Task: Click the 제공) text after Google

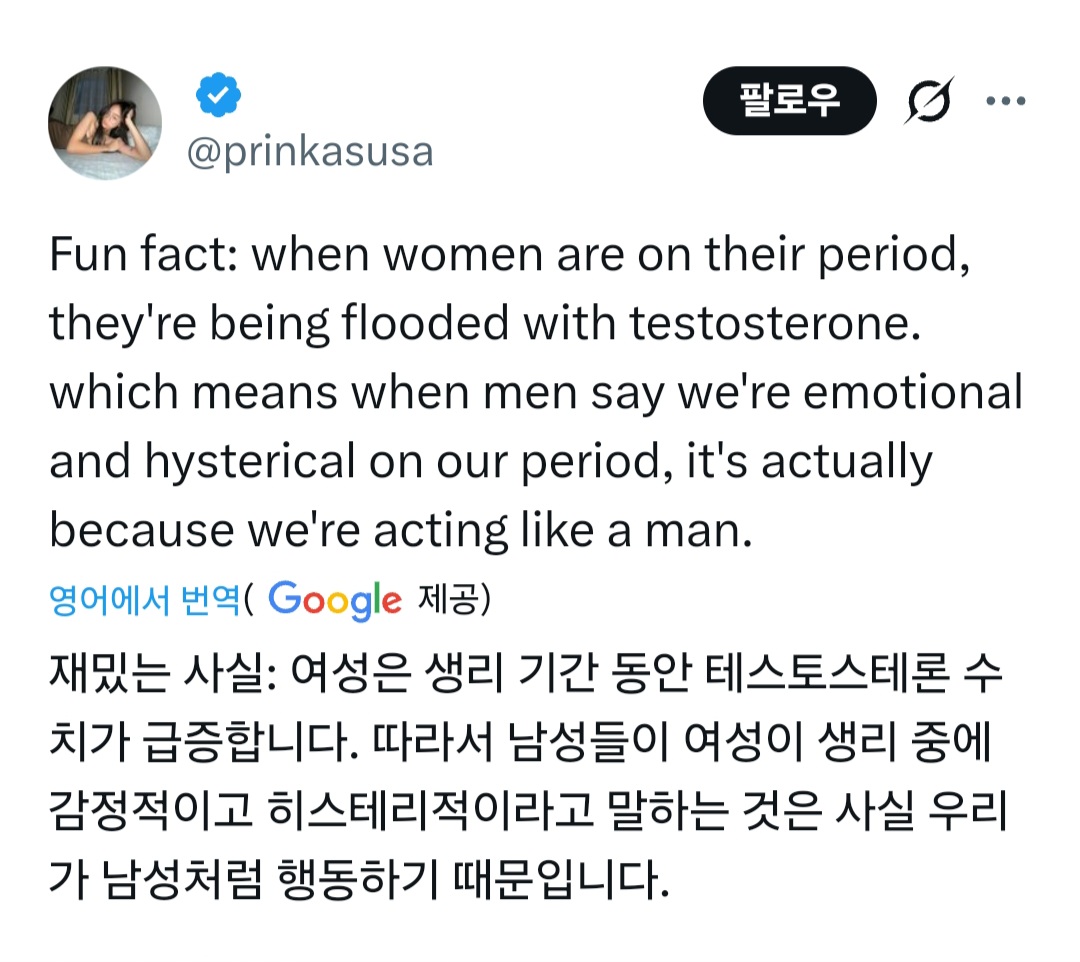Action: [454, 599]
